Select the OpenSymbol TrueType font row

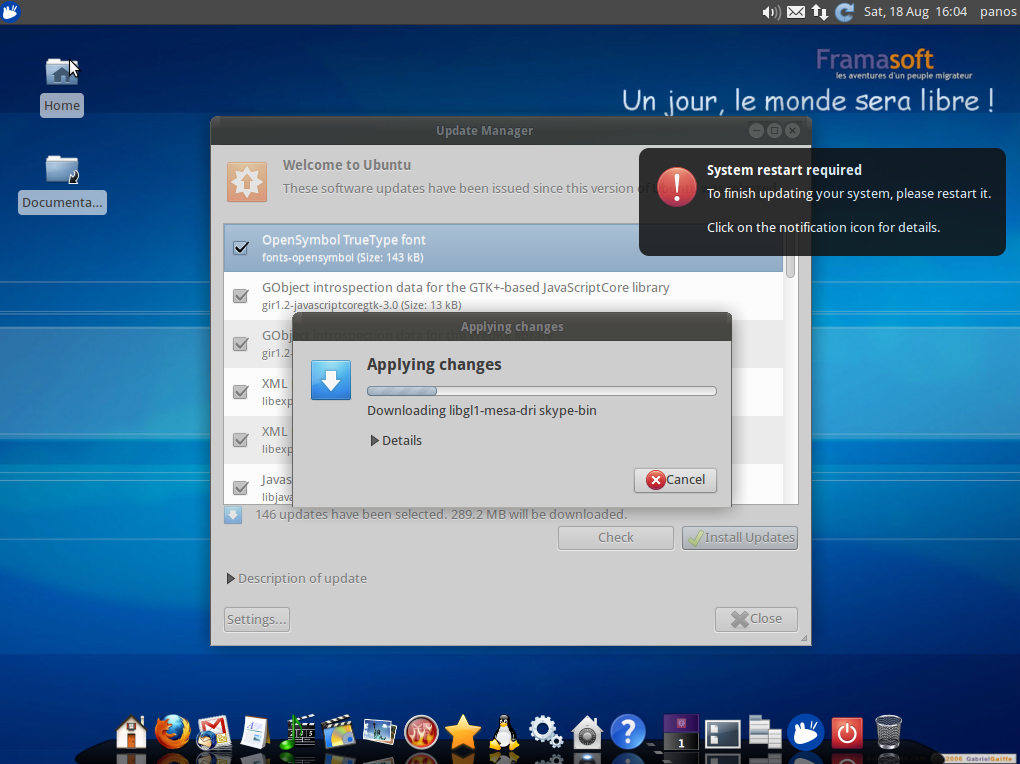503,248
